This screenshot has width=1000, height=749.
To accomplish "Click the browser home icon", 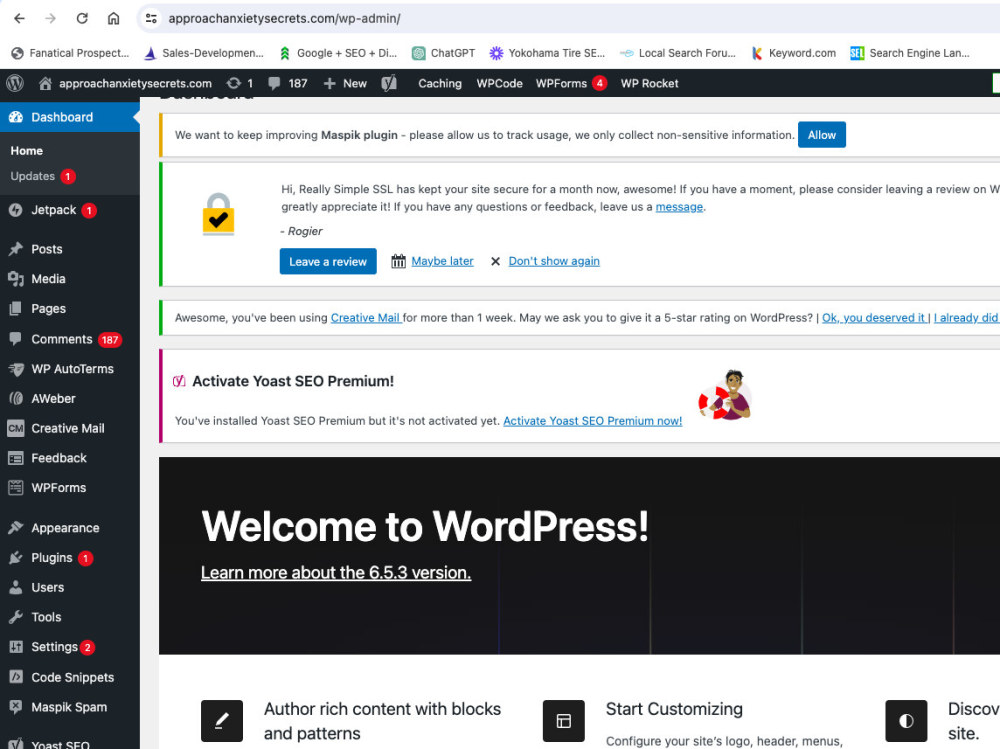I will (x=113, y=19).
